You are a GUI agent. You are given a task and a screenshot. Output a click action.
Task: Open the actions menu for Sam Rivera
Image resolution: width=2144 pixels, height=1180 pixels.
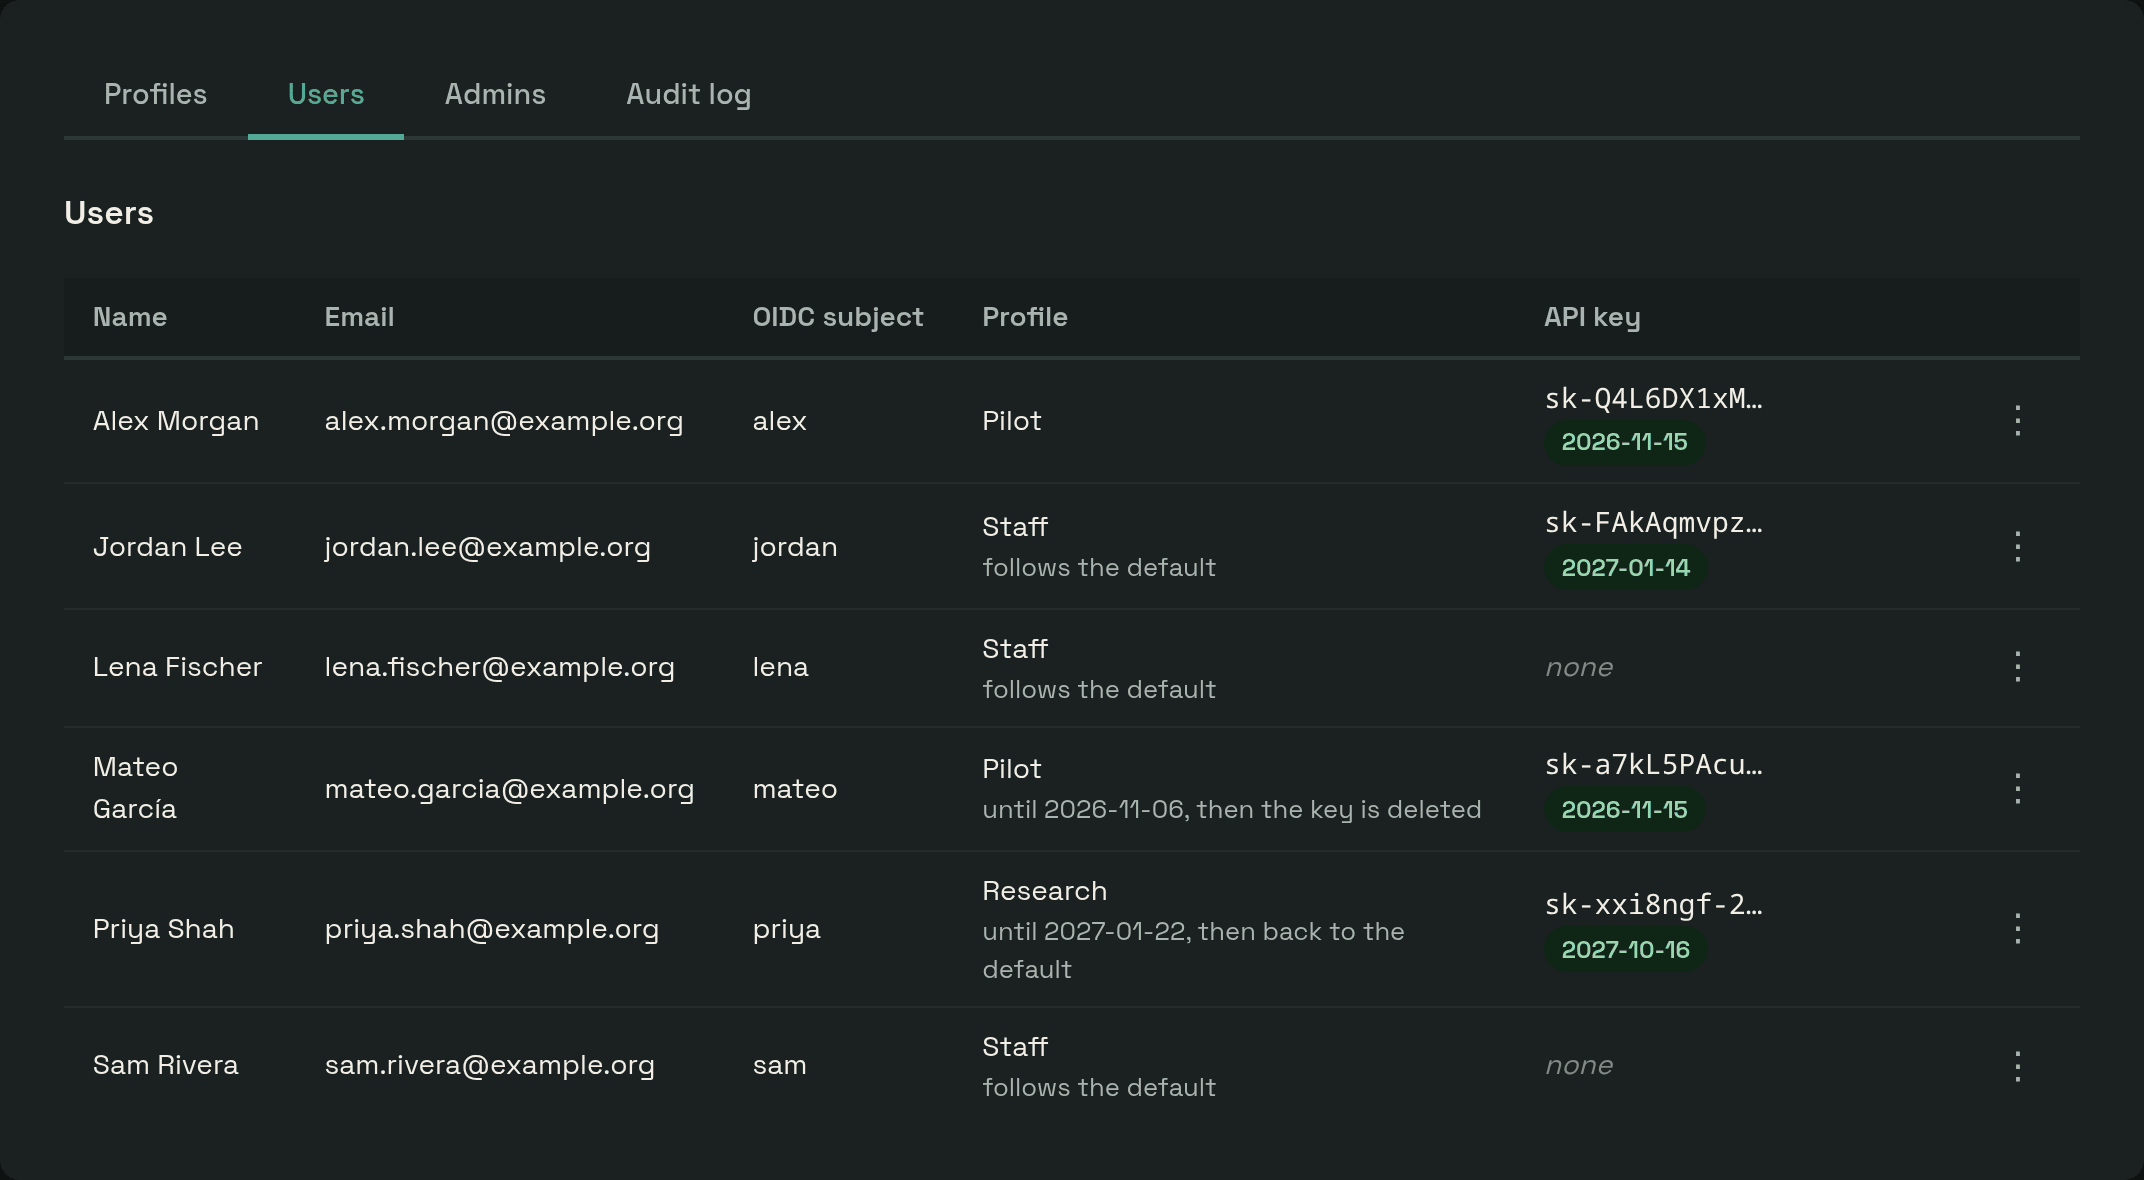[2017, 1067]
